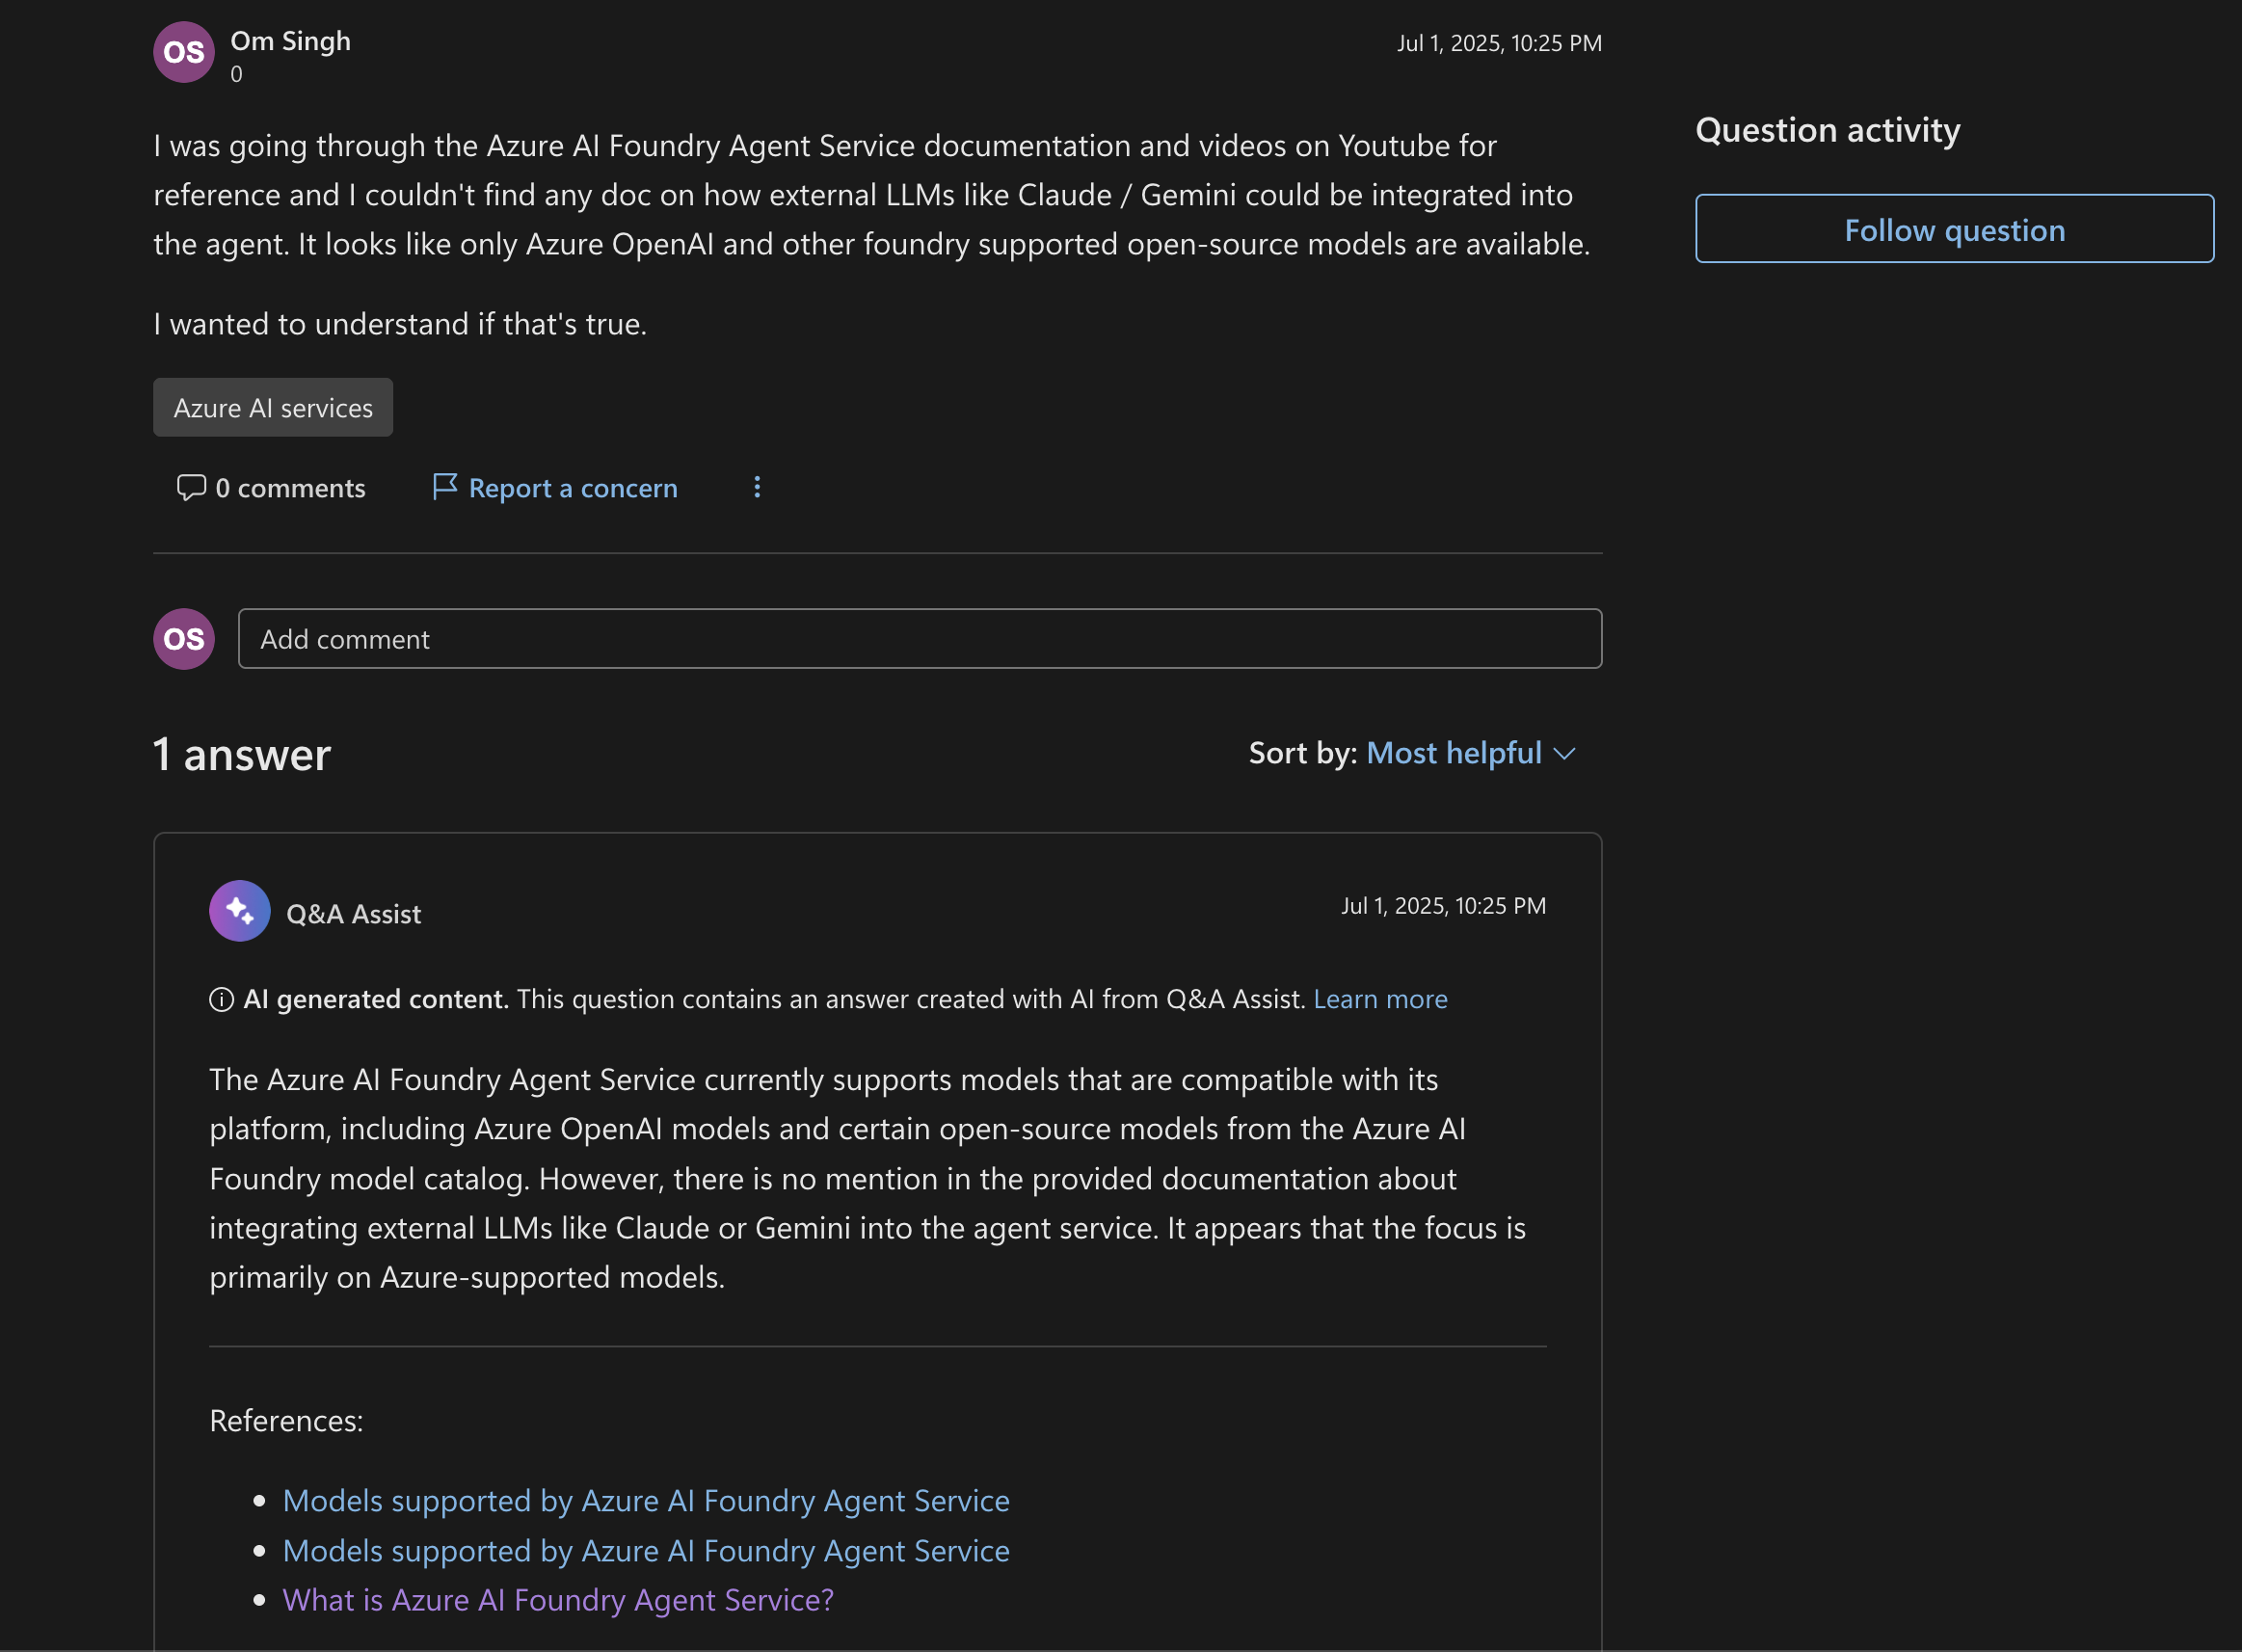The width and height of the screenshot is (2242, 1652).
Task: Click the Q&A Assist author name
Action: tap(353, 914)
